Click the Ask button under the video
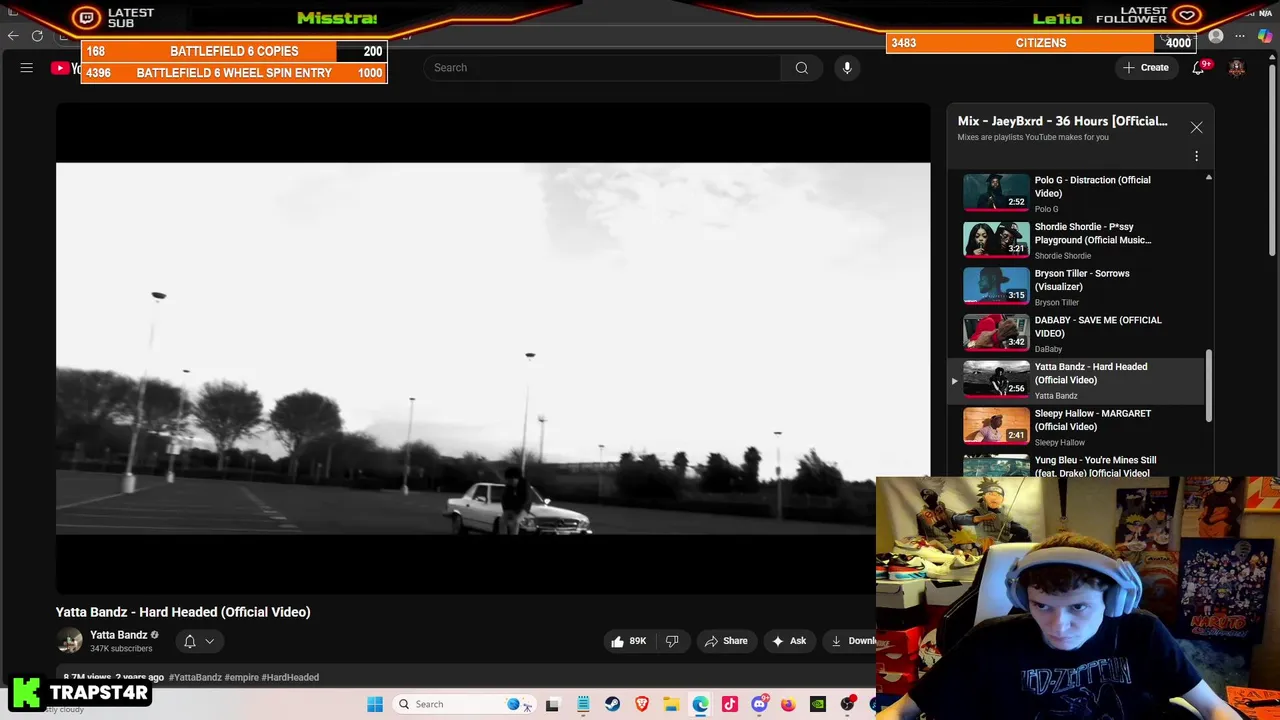Screen dimensions: 1280x720 click(x=789, y=641)
